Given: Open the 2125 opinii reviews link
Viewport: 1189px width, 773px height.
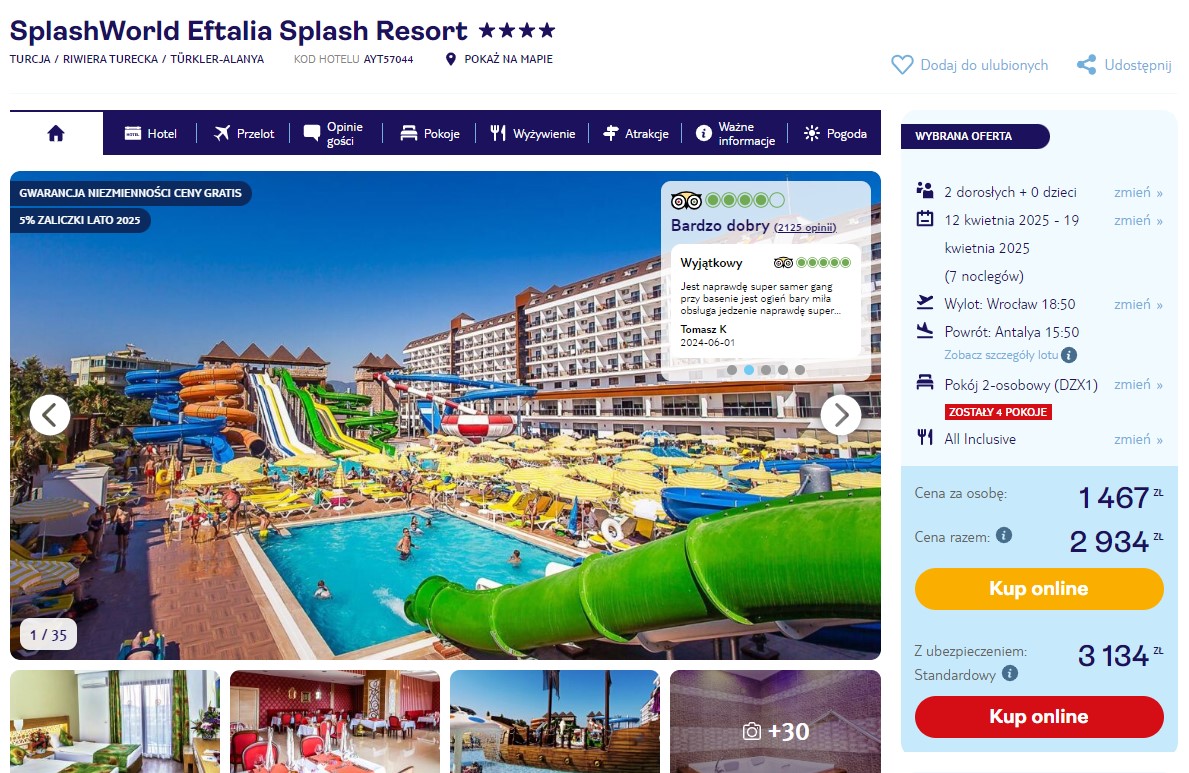Looking at the screenshot, I should [x=805, y=228].
